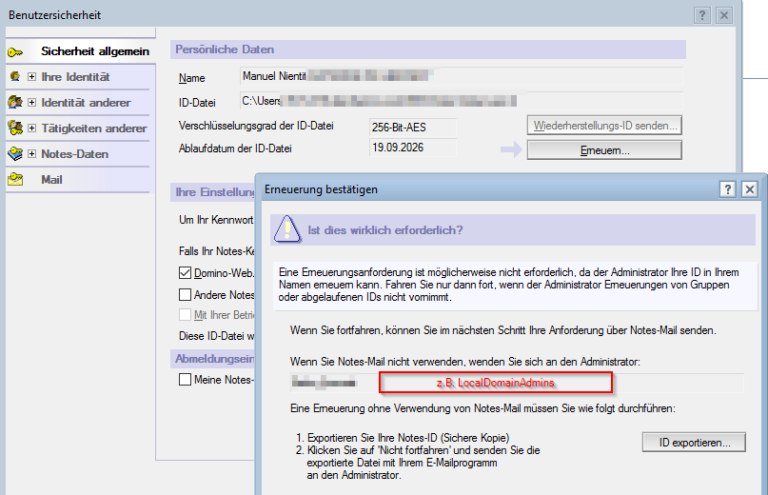Select Sicherheit allgemein in the sidebar
768x495 pixels.
[95, 51]
